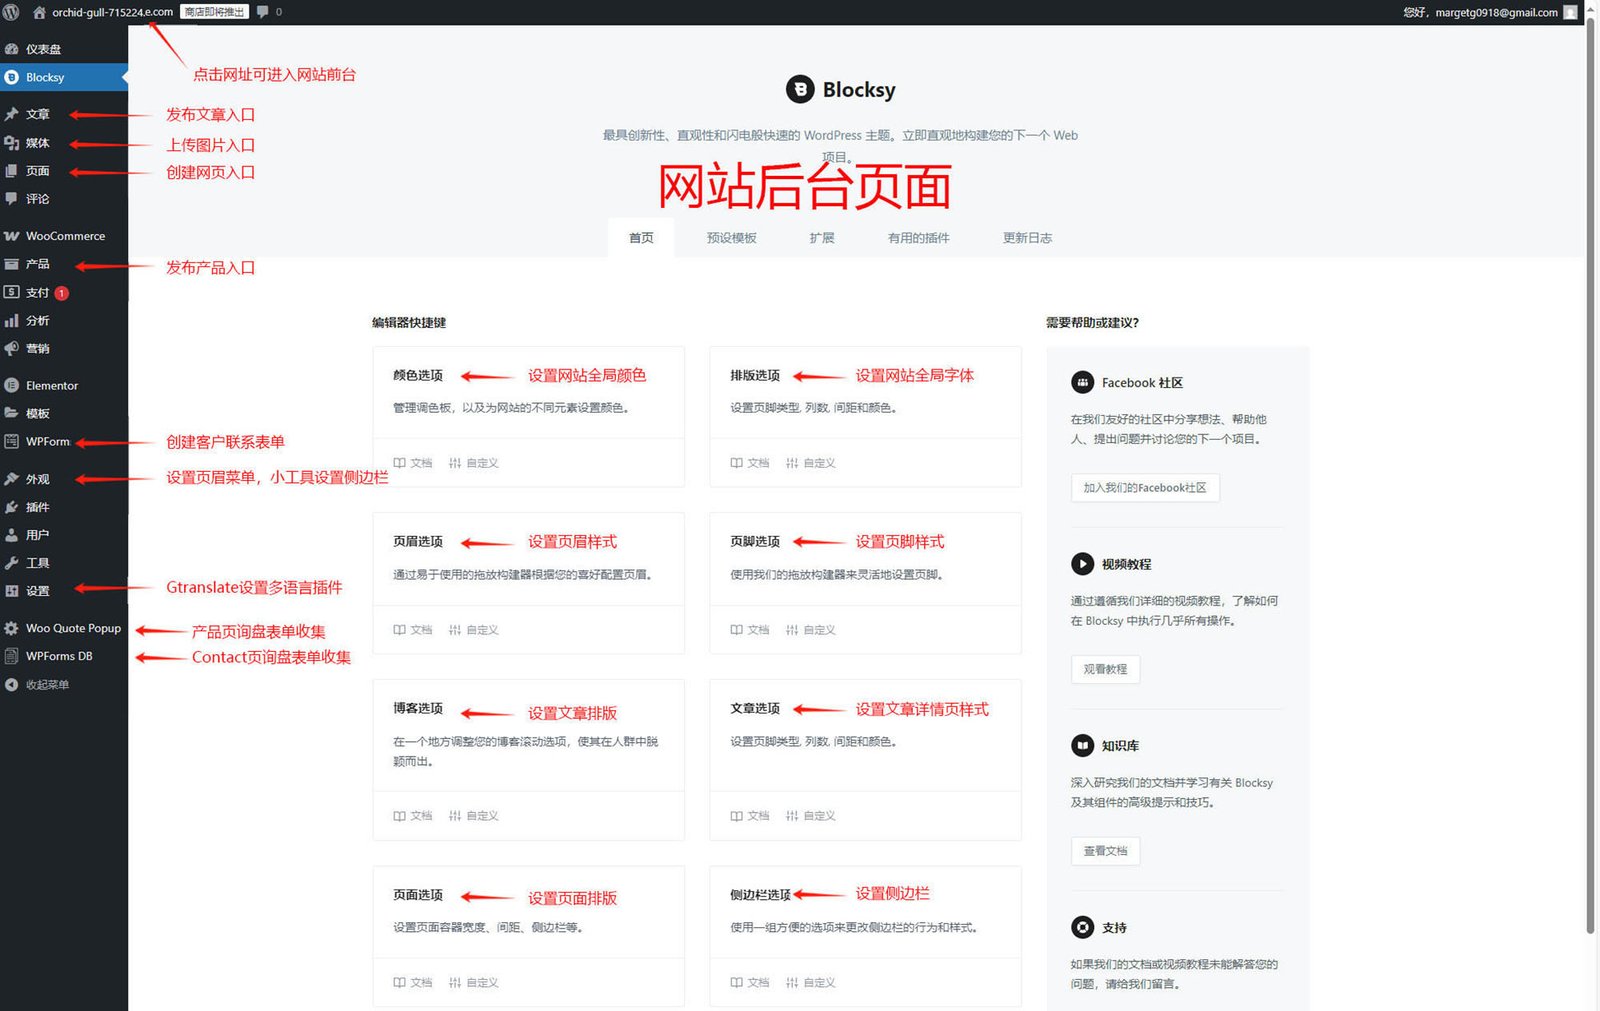The height and width of the screenshot is (1011, 1600).
Task: Open the 外观 appearance menu
Action: pos(37,479)
